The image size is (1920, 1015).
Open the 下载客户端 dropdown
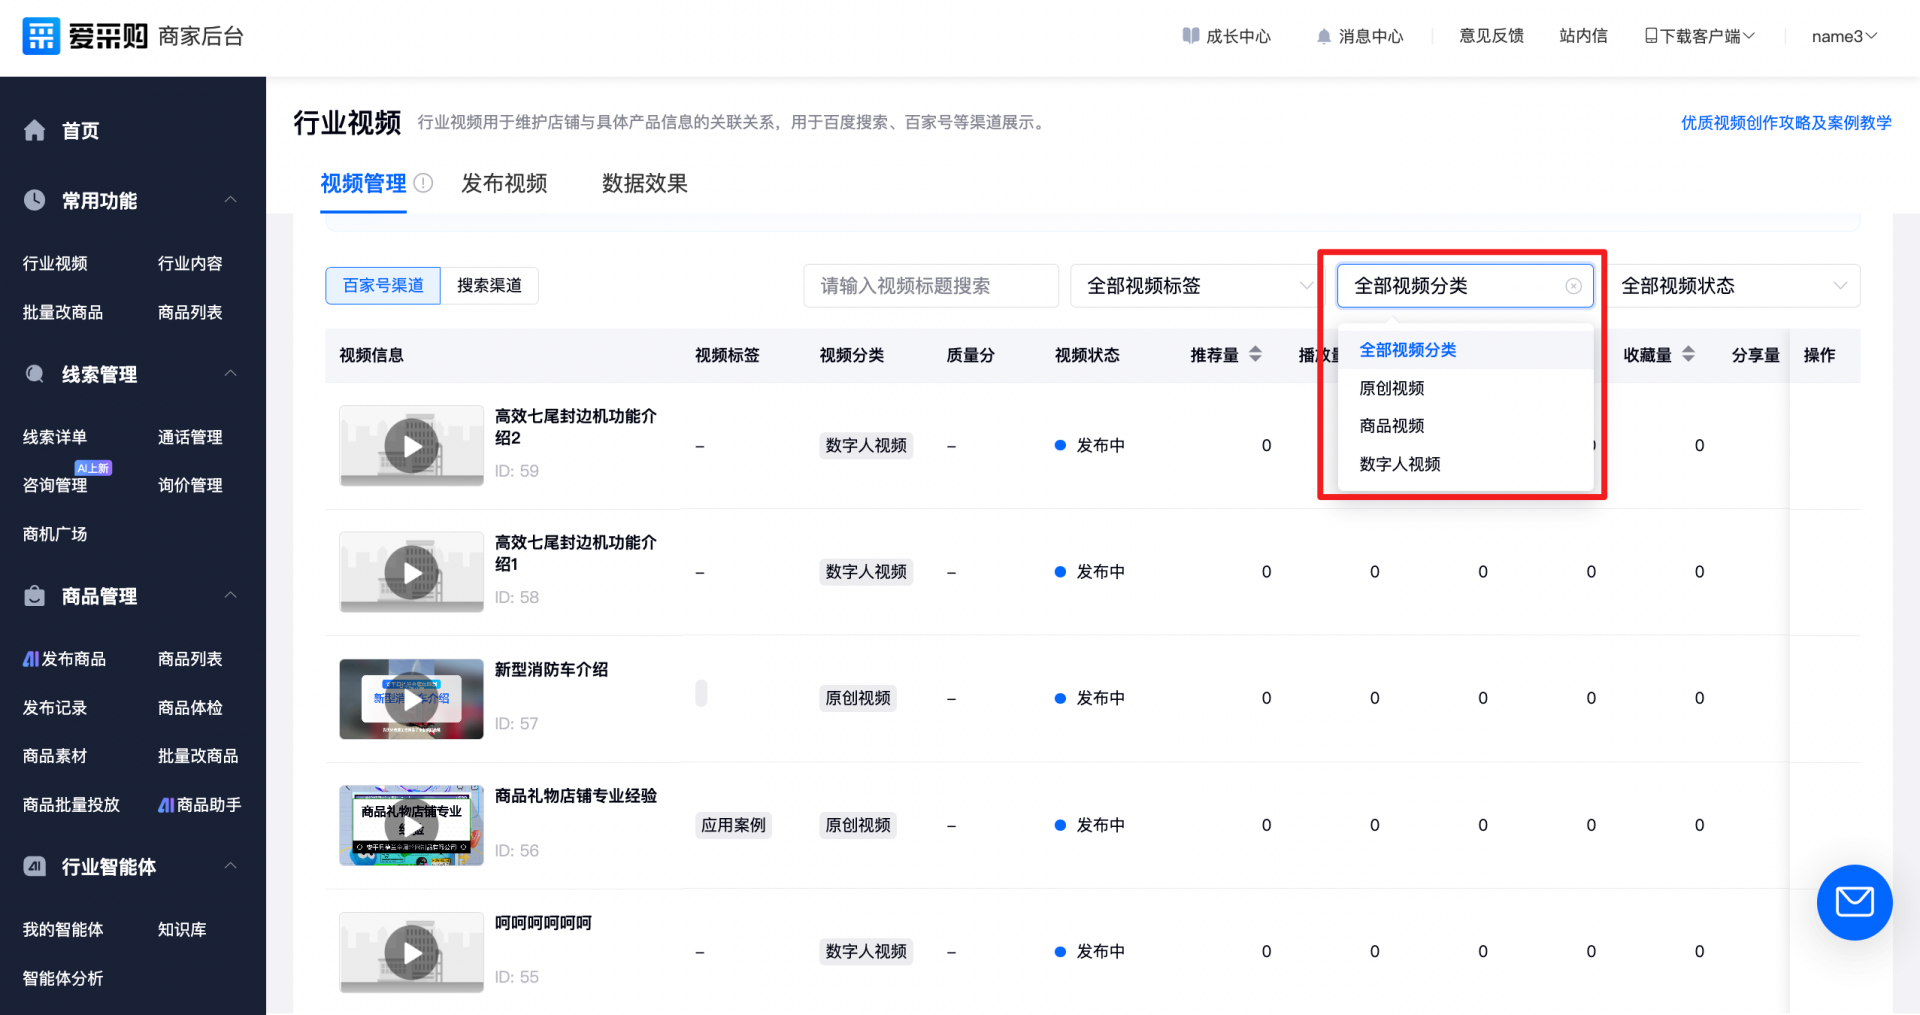(1700, 36)
